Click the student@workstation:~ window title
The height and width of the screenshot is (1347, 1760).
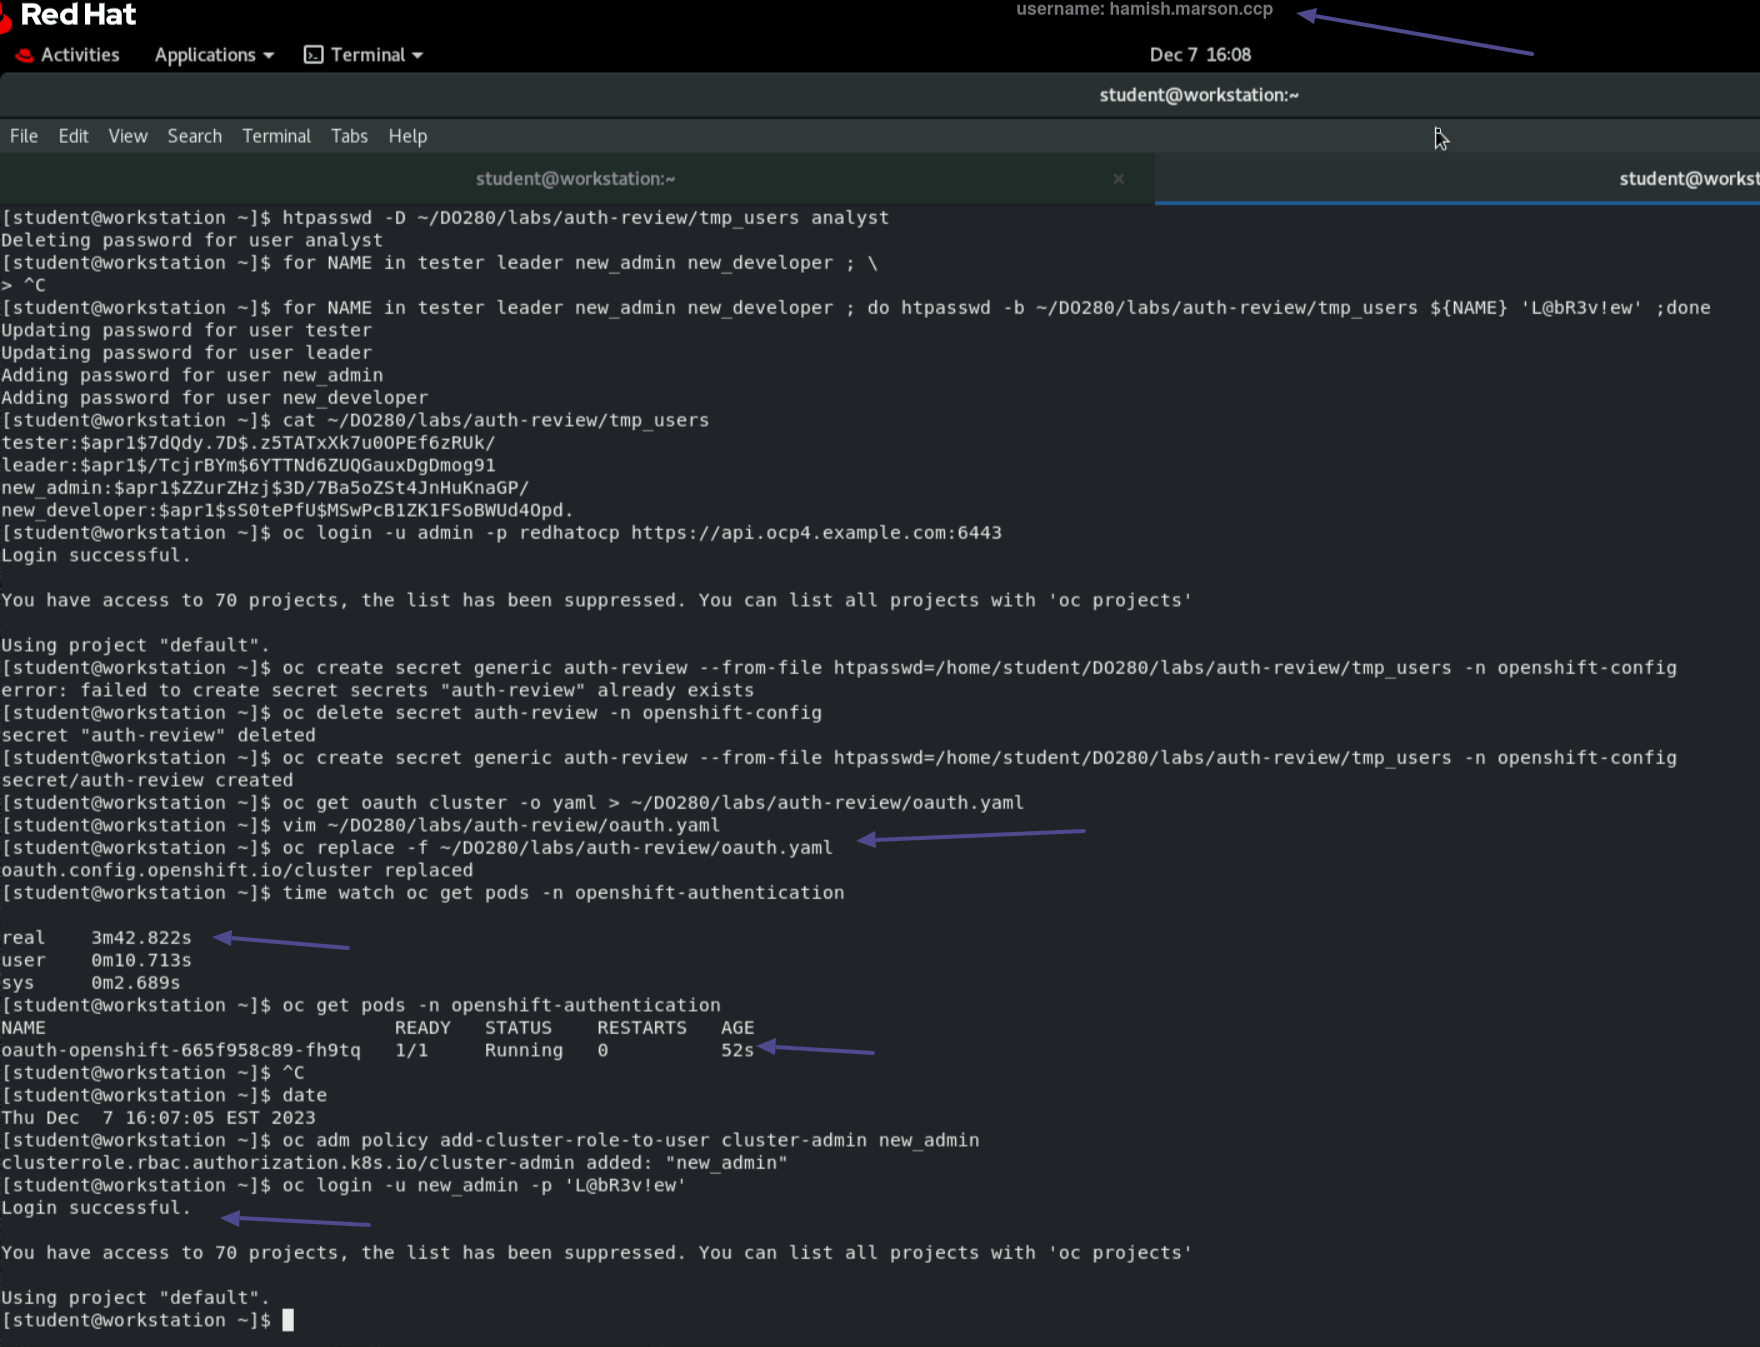click(x=1198, y=95)
